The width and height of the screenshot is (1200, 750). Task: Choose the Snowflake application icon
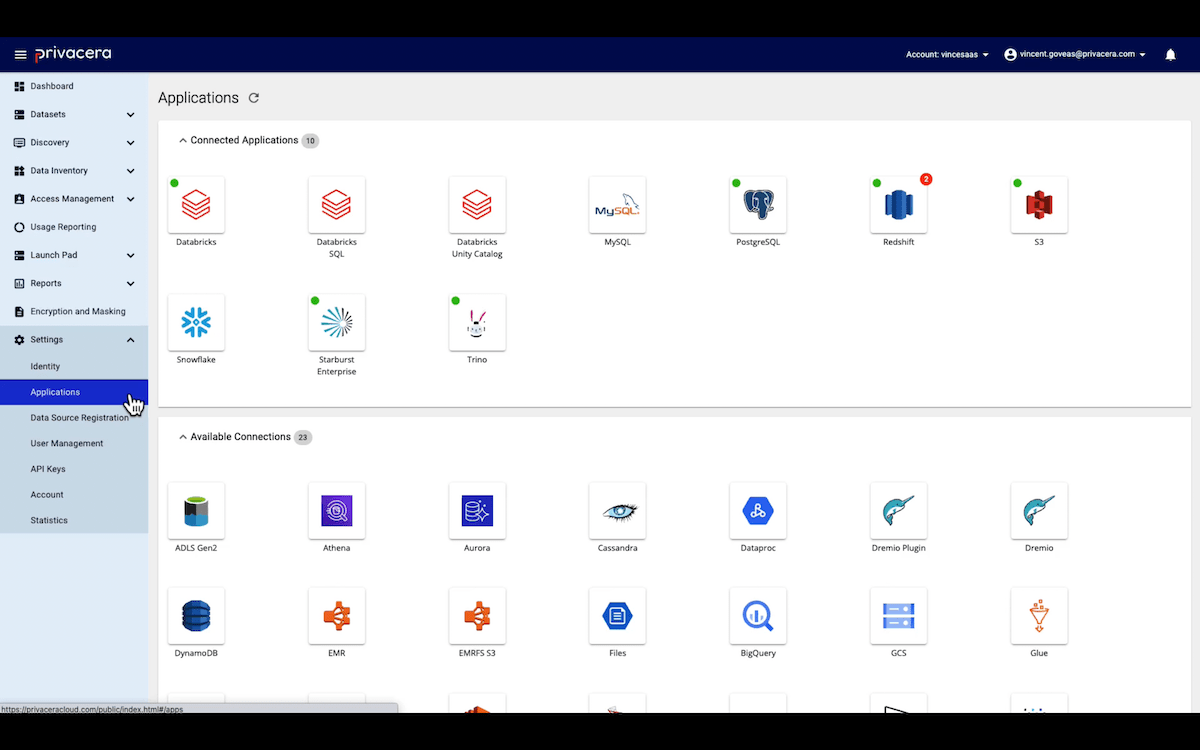(x=196, y=322)
